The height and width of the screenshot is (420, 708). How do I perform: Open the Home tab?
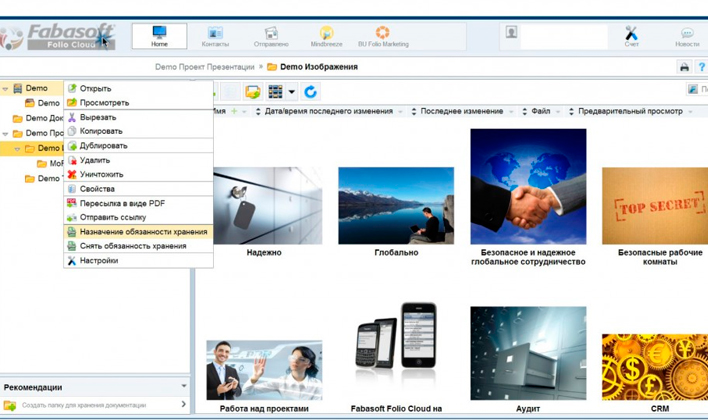(159, 36)
